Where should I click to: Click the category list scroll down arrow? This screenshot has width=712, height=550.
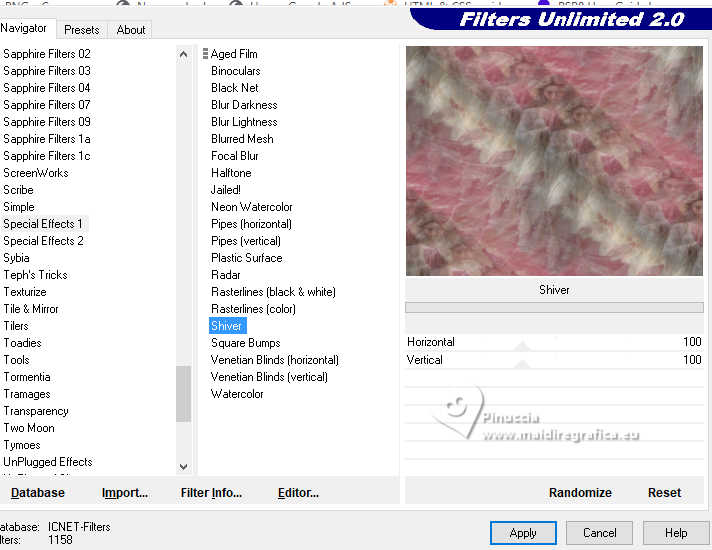pyautogui.click(x=183, y=466)
